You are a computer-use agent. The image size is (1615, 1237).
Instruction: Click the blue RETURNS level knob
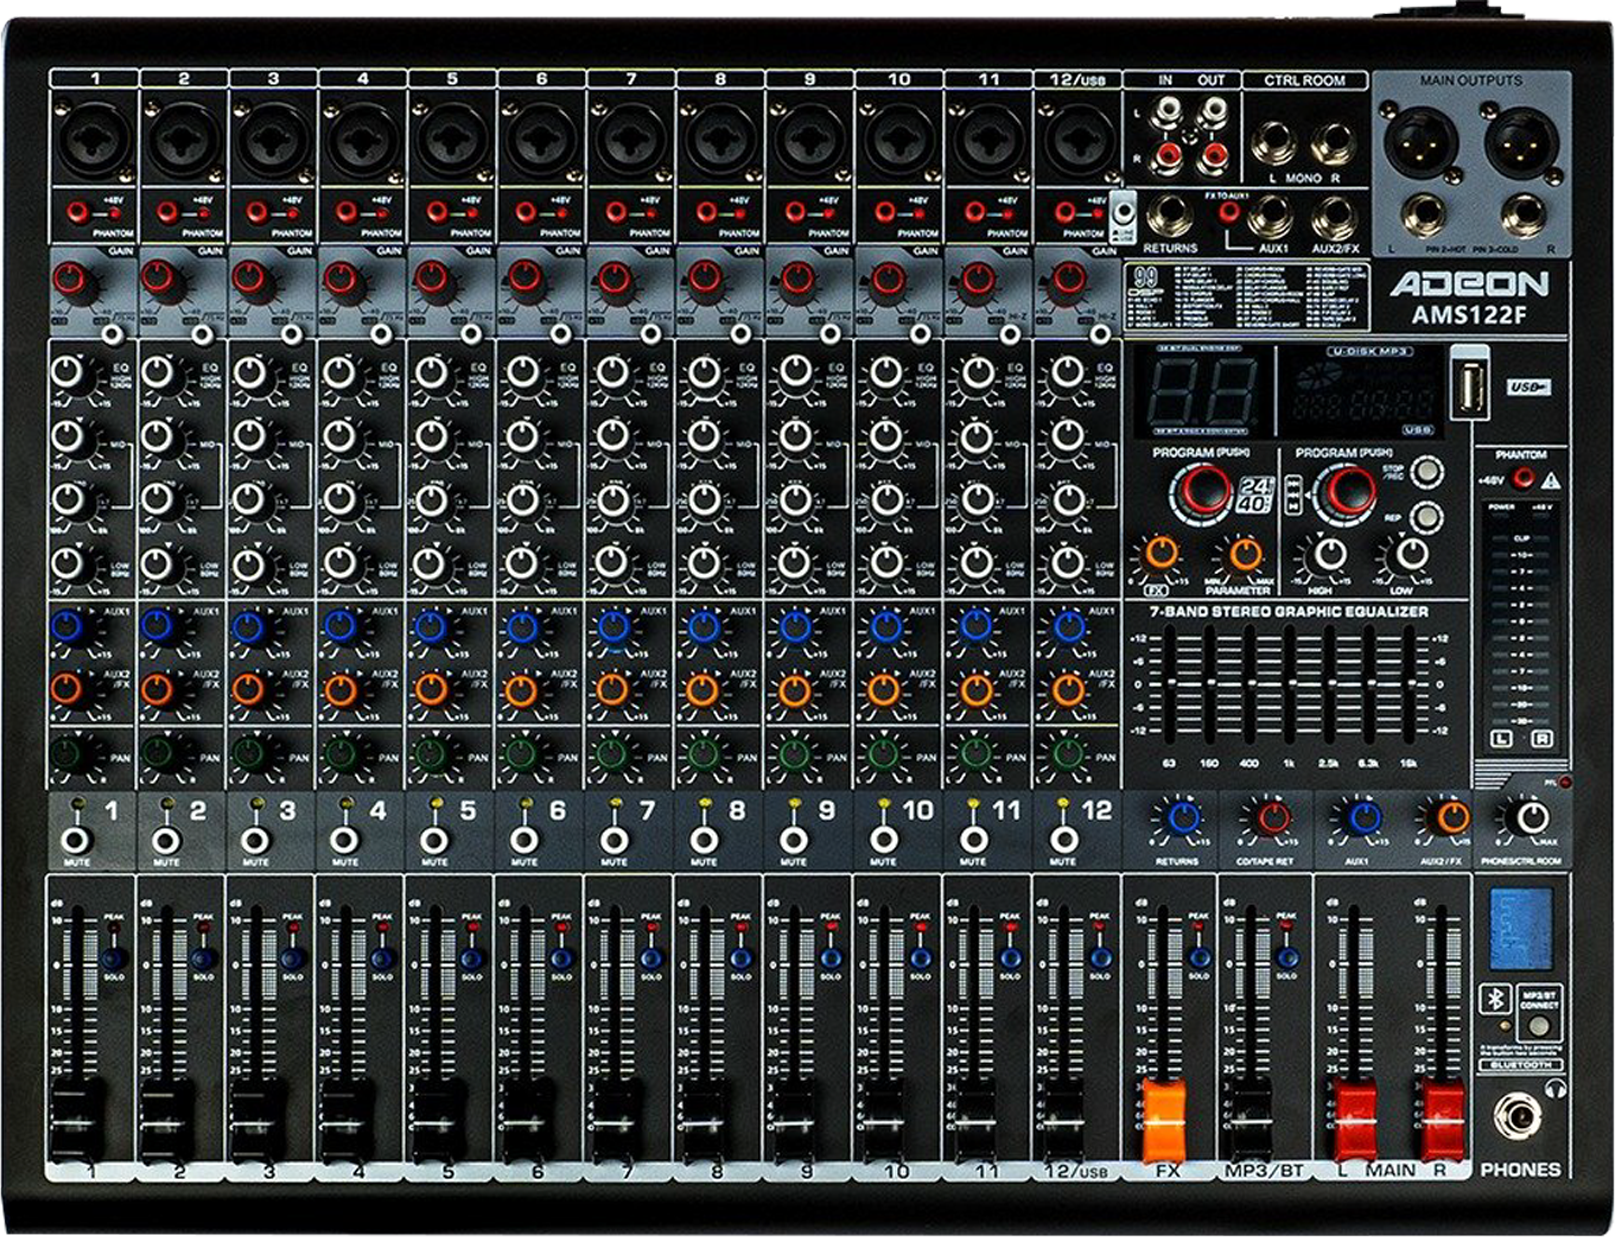pyautogui.click(x=1184, y=818)
